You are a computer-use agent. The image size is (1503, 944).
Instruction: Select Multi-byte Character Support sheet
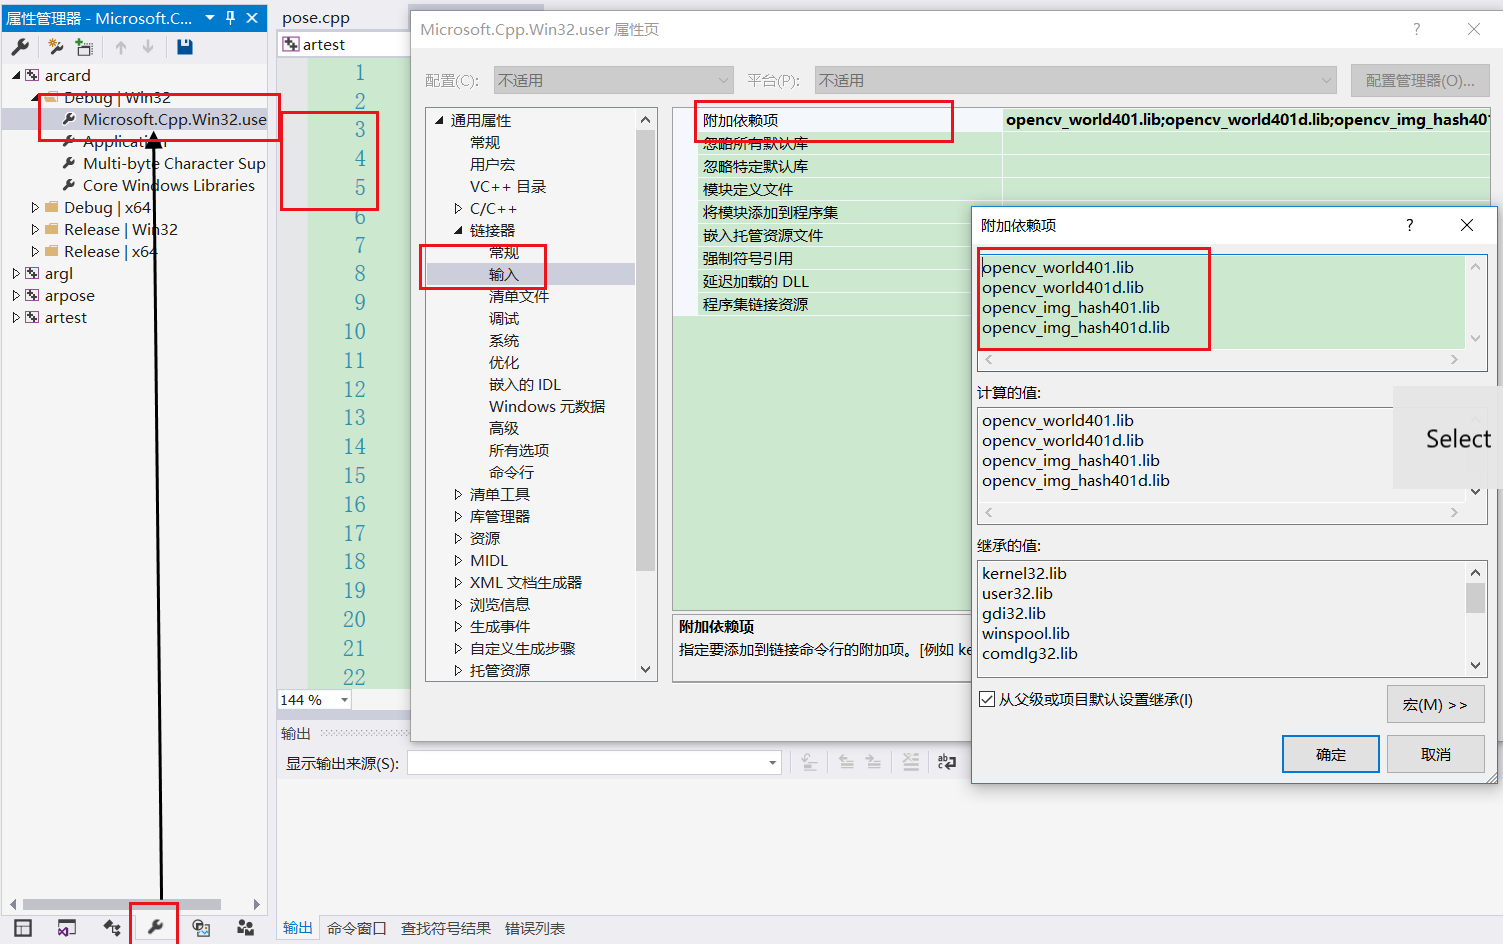(174, 163)
